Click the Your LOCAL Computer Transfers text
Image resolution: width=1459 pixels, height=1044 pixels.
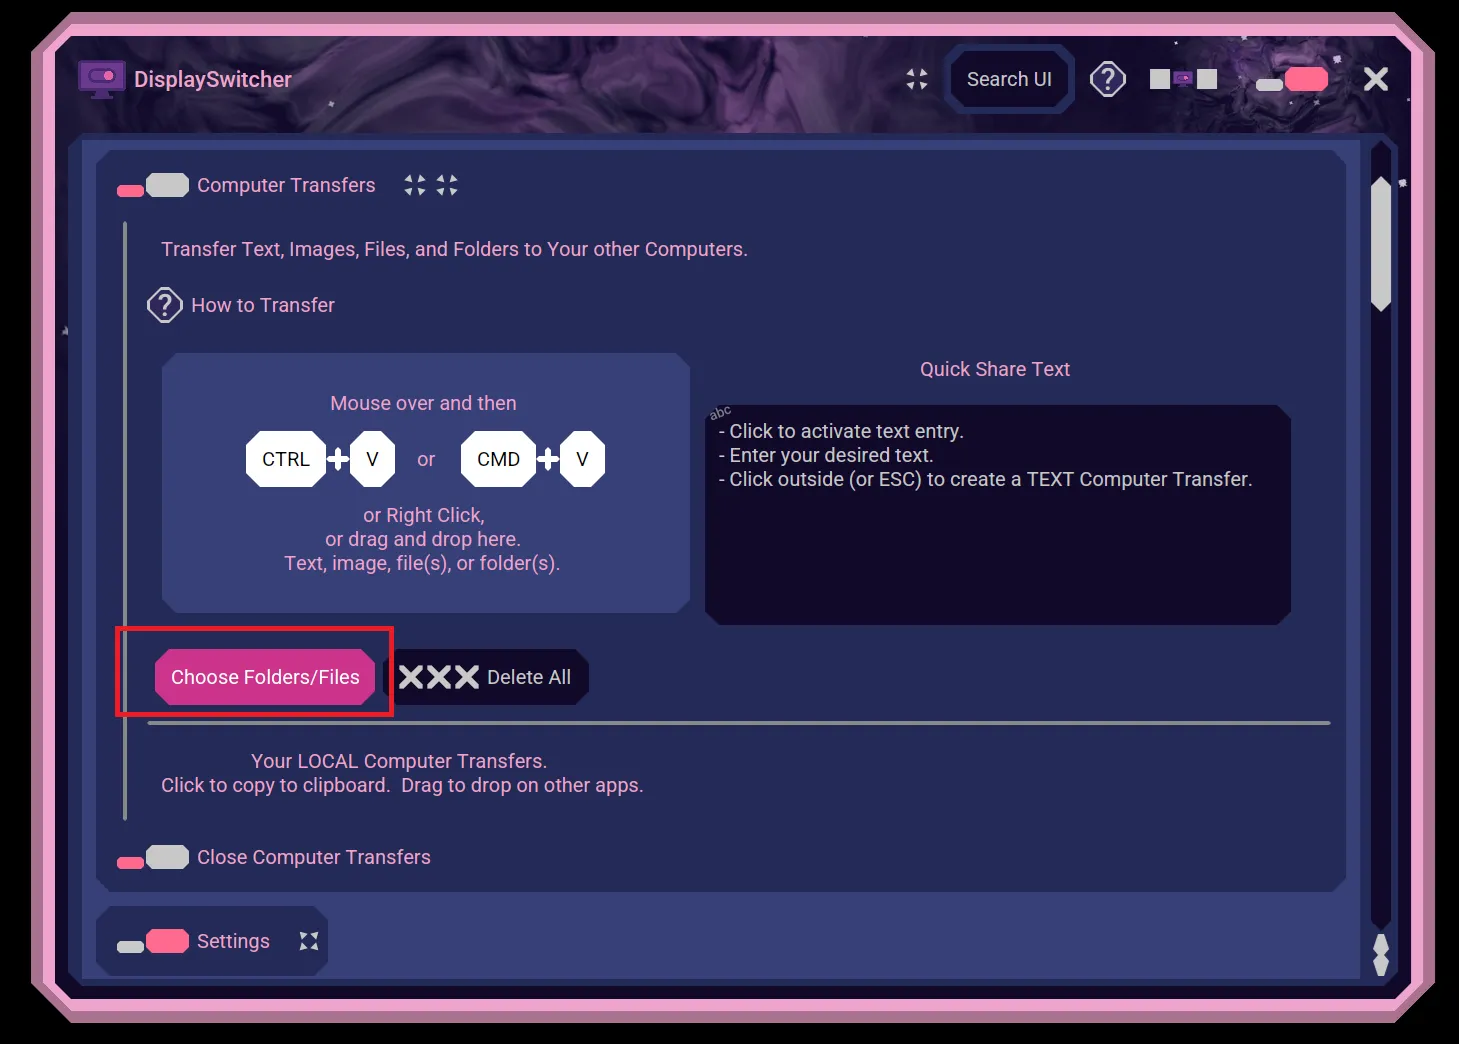[399, 761]
